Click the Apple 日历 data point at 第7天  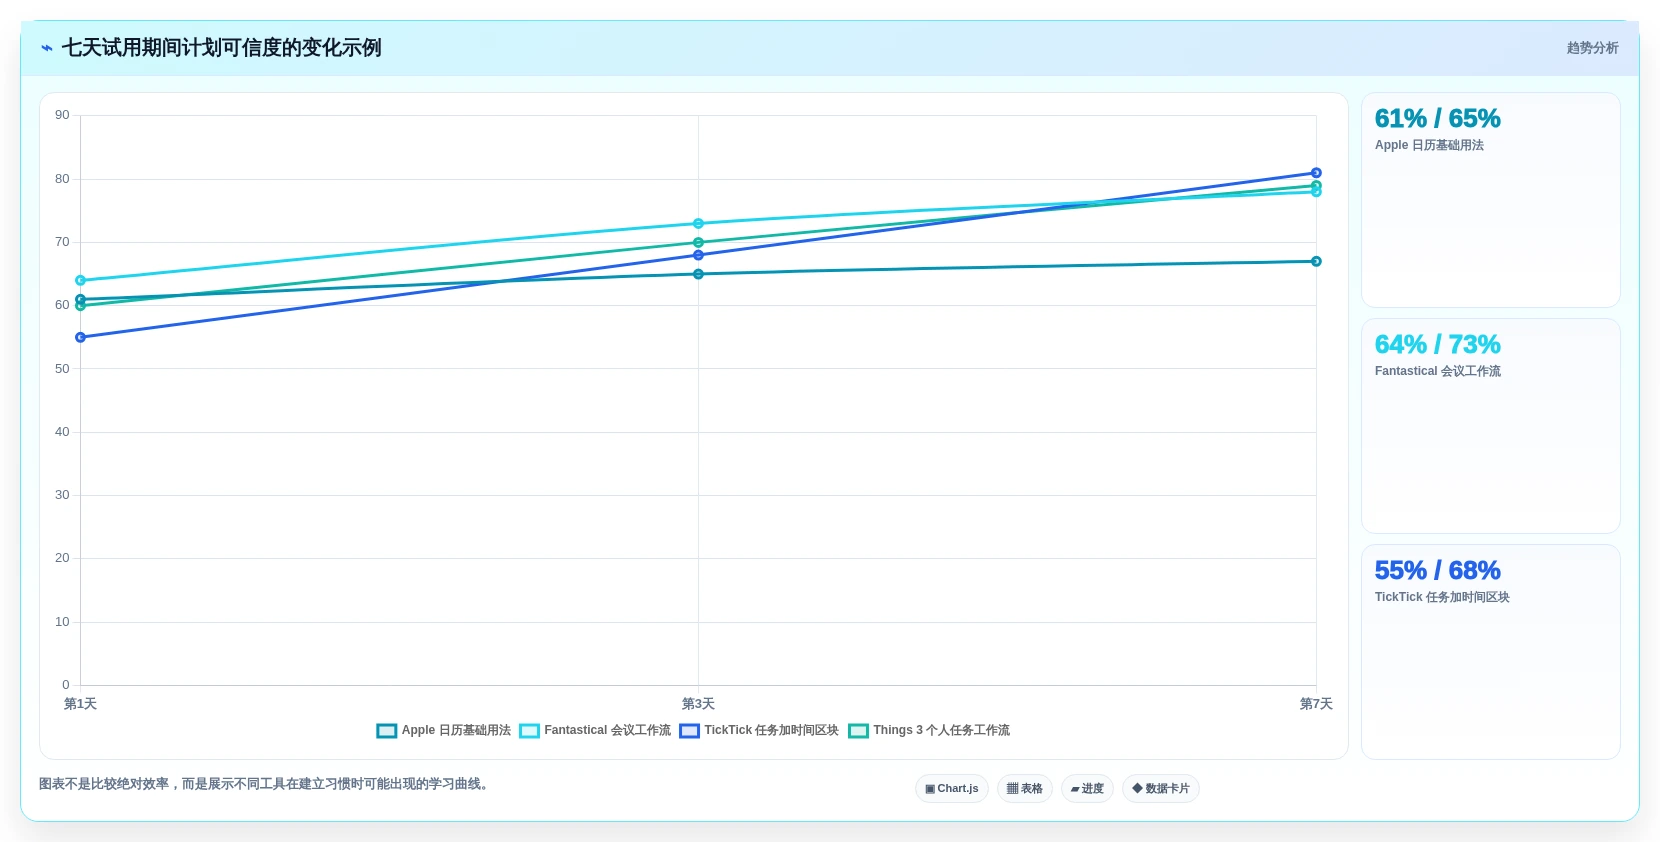click(1316, 261)
